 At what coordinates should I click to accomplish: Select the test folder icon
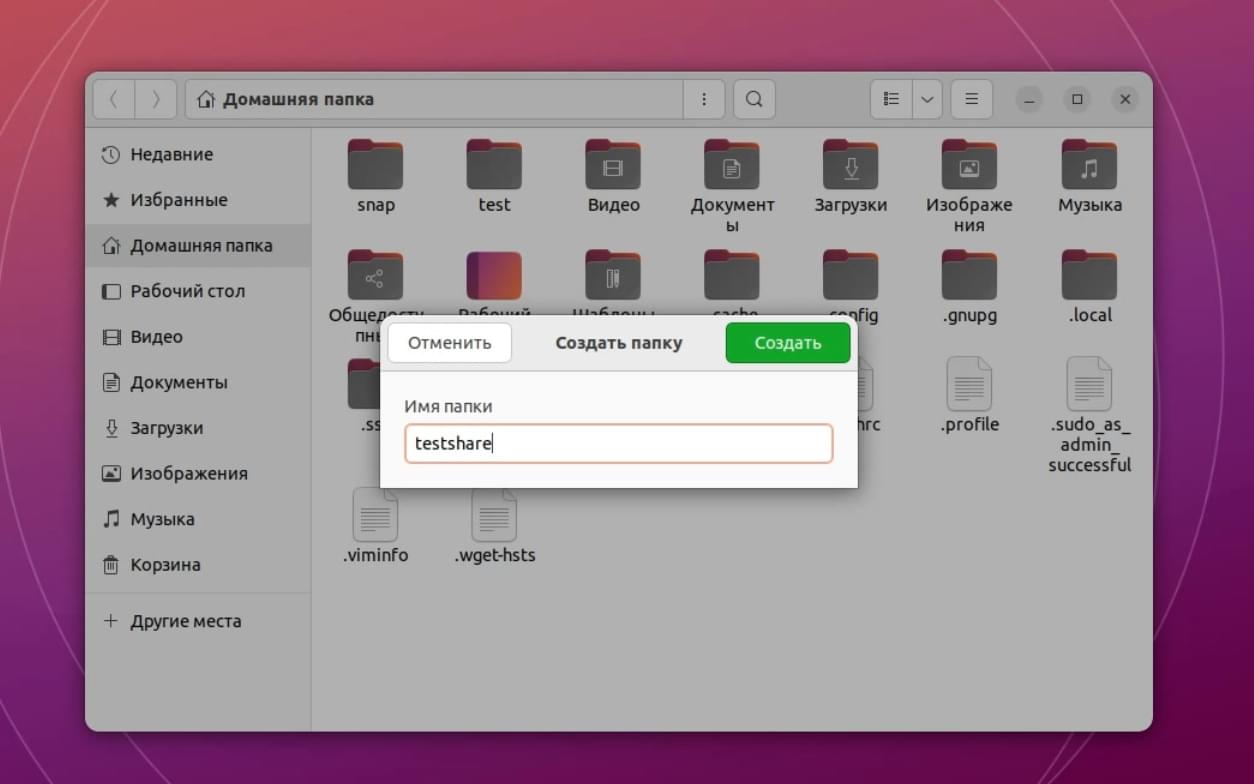tap(494, 165)
